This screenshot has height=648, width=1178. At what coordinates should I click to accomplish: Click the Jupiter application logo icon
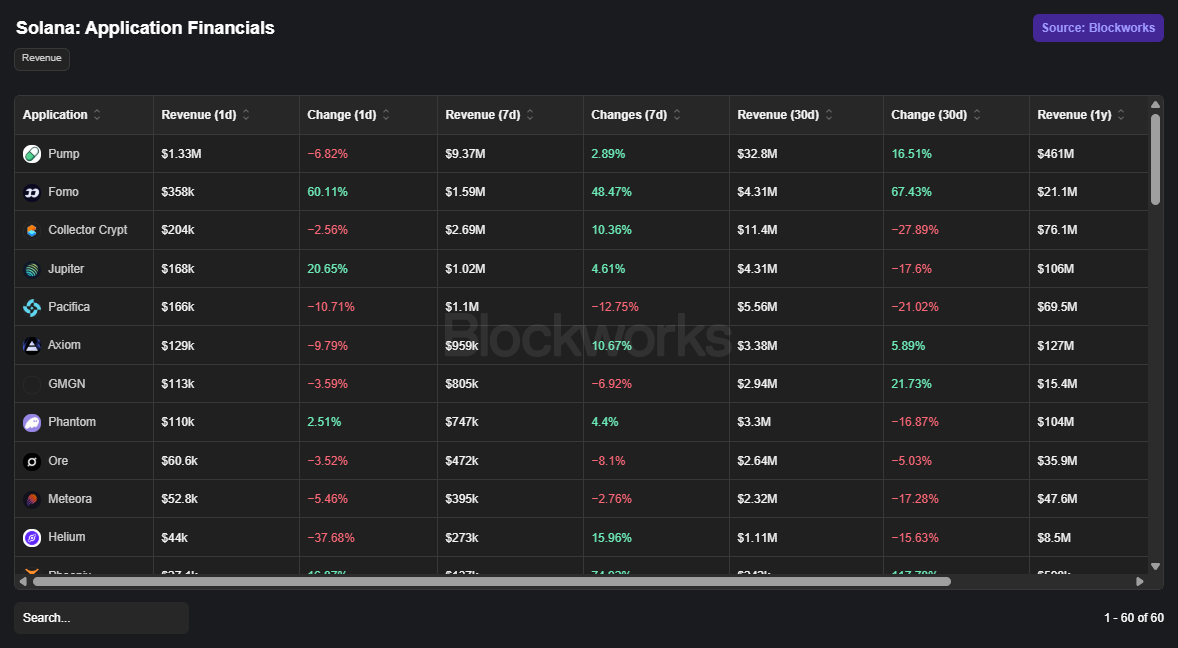32,269
